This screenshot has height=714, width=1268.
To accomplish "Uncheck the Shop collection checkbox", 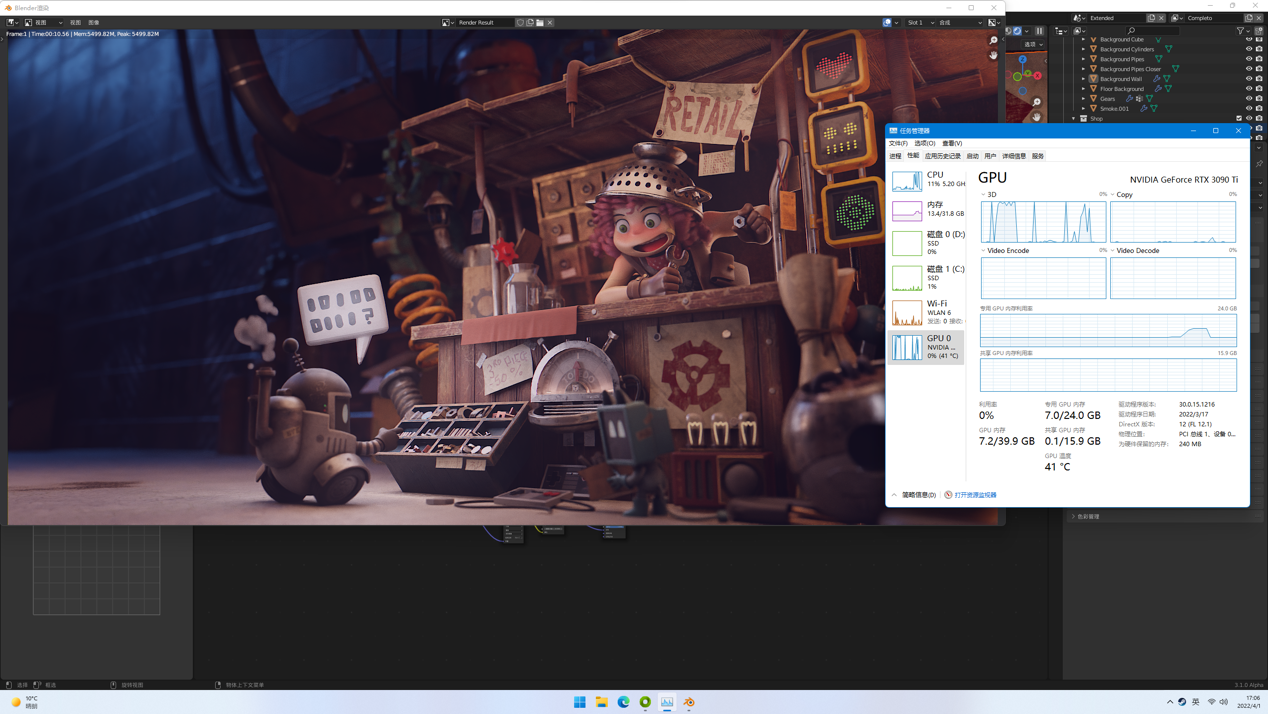I will click(x=1239, y=118).
